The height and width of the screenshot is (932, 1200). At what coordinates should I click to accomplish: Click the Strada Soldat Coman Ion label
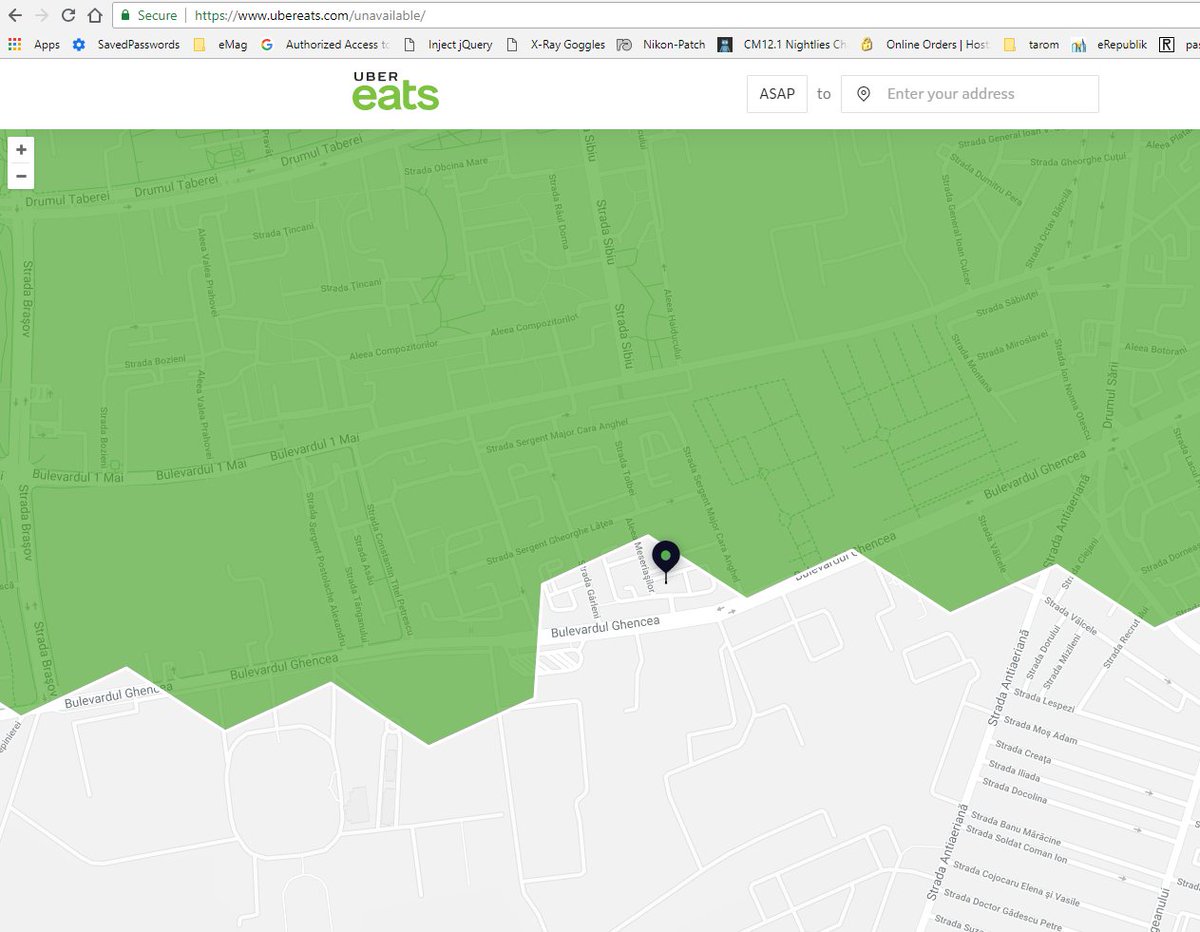point(1016,845)
